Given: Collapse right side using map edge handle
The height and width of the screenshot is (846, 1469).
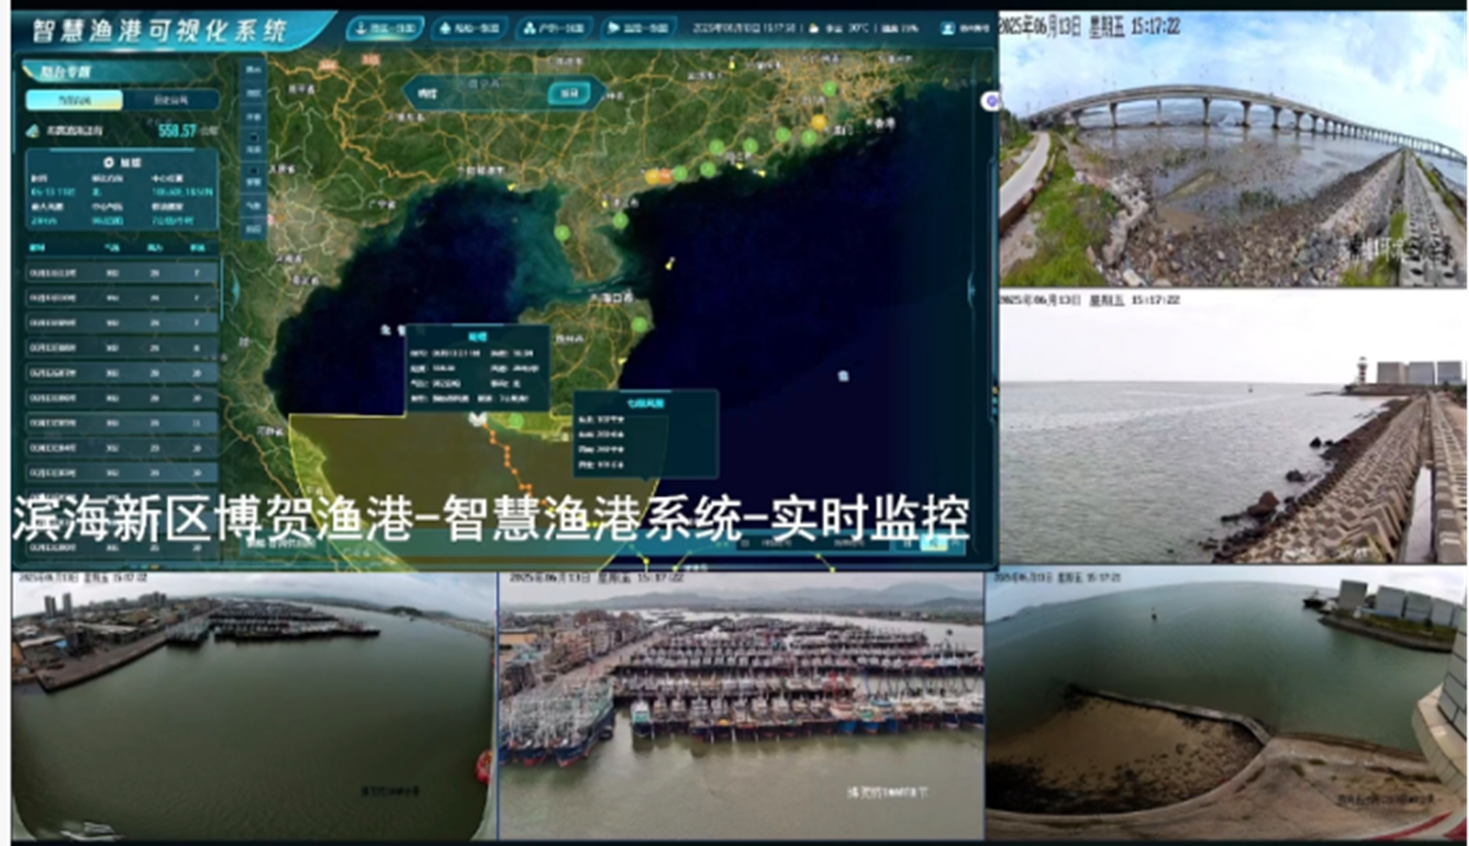Looking at the screenshot, I should (x=971, y=289).
